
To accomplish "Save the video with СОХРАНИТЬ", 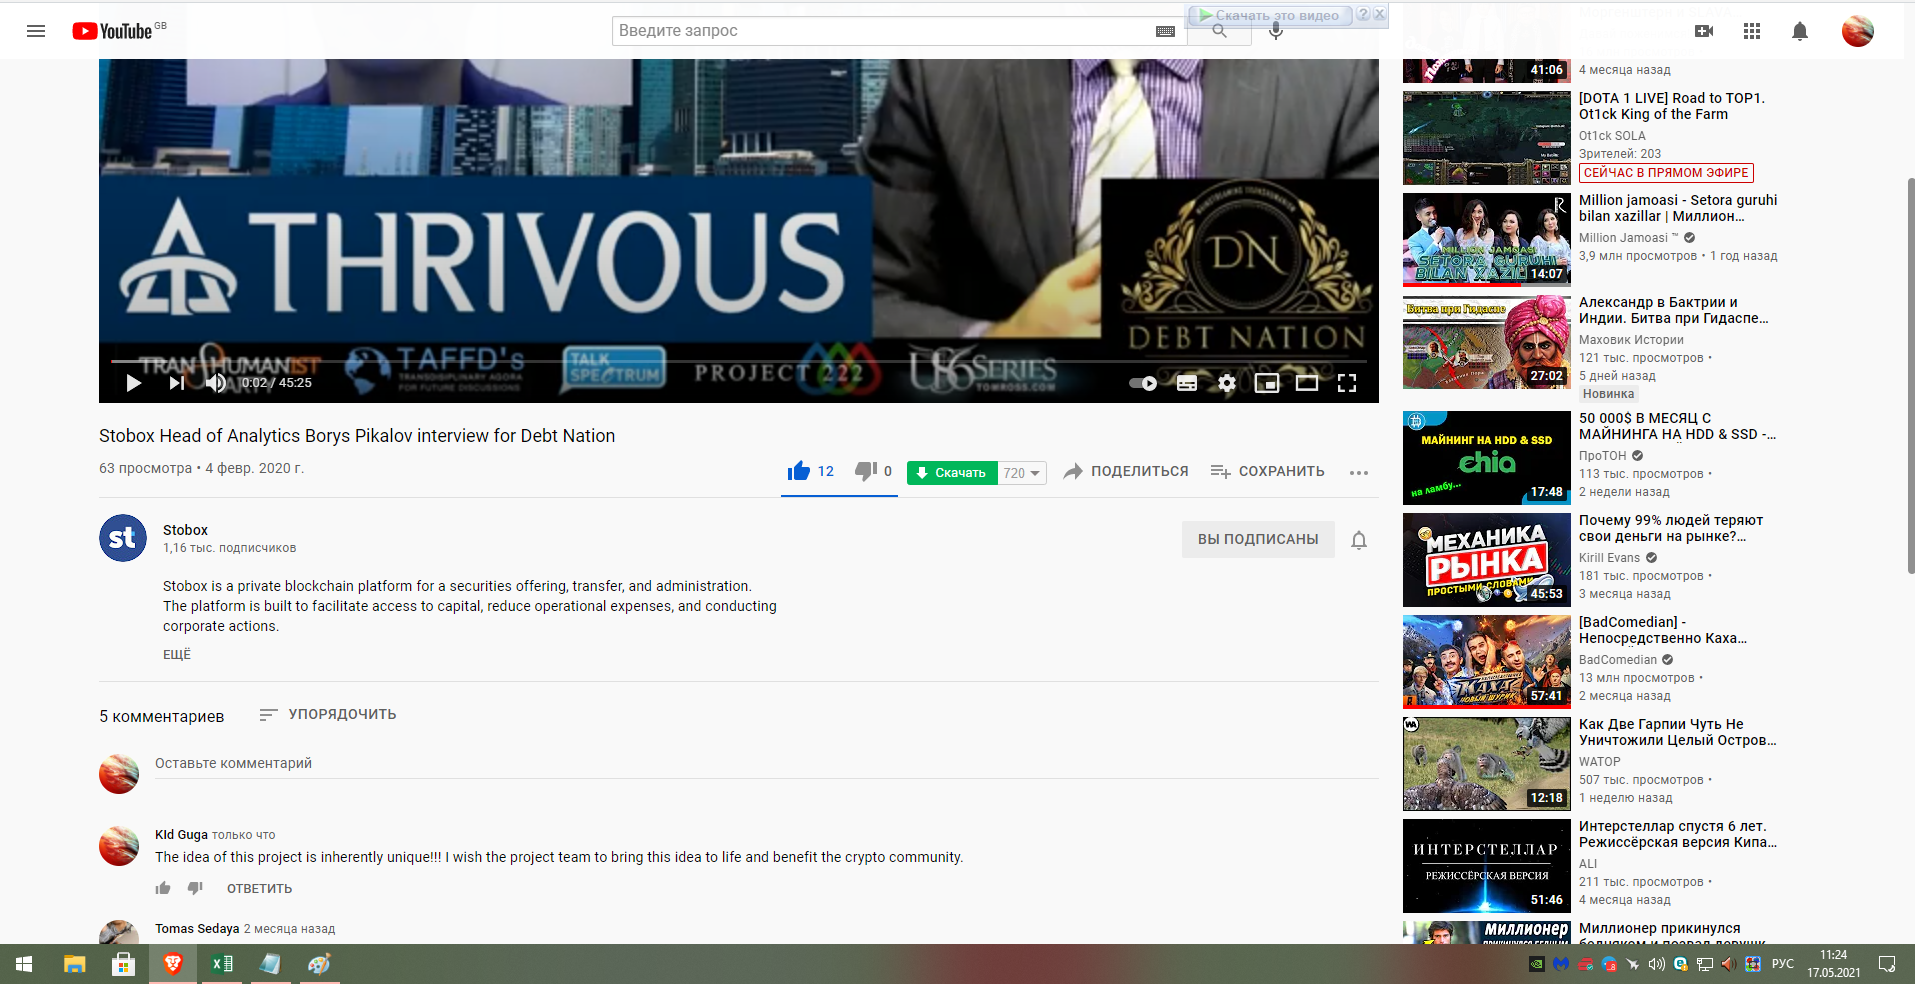I will 1267,471.
